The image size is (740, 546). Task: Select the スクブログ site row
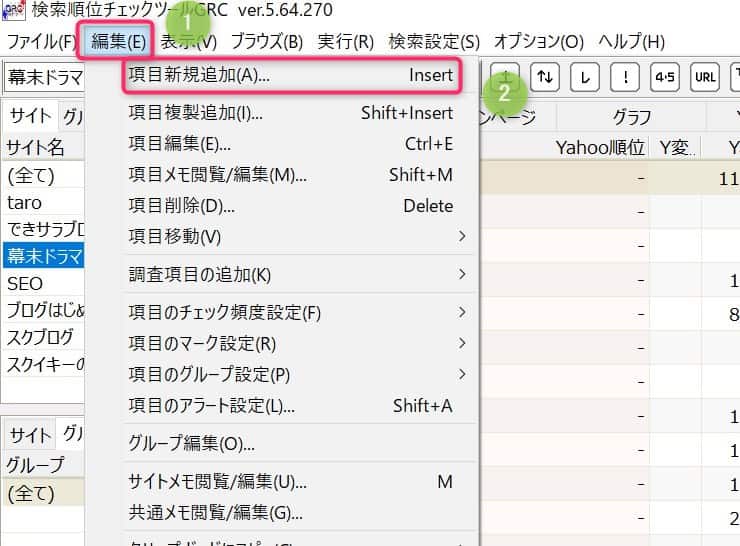coord(43,337)
